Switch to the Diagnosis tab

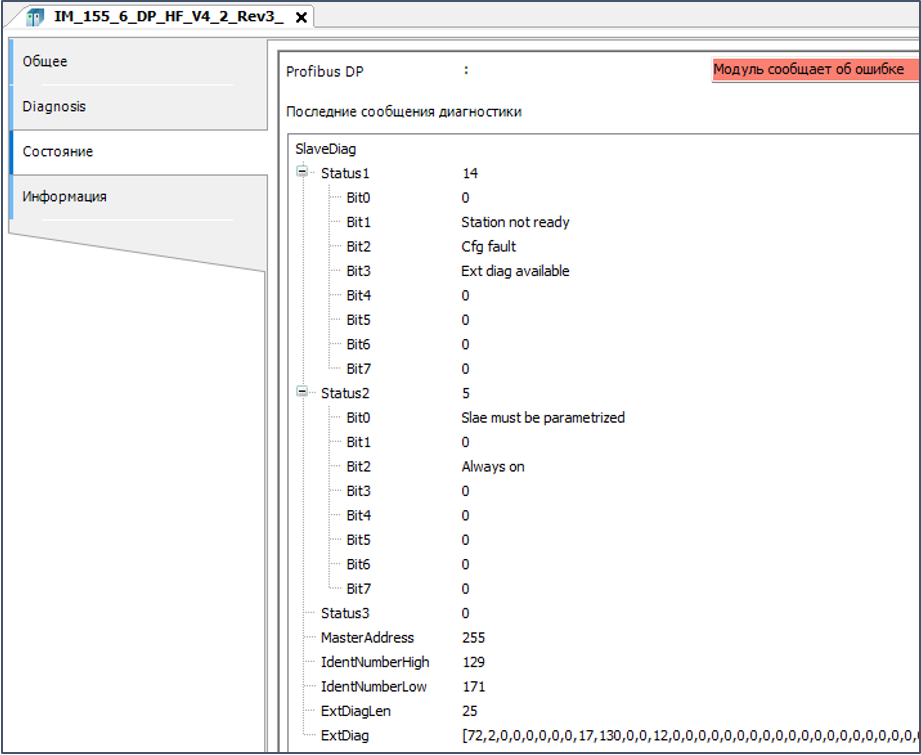click(54, 107)
